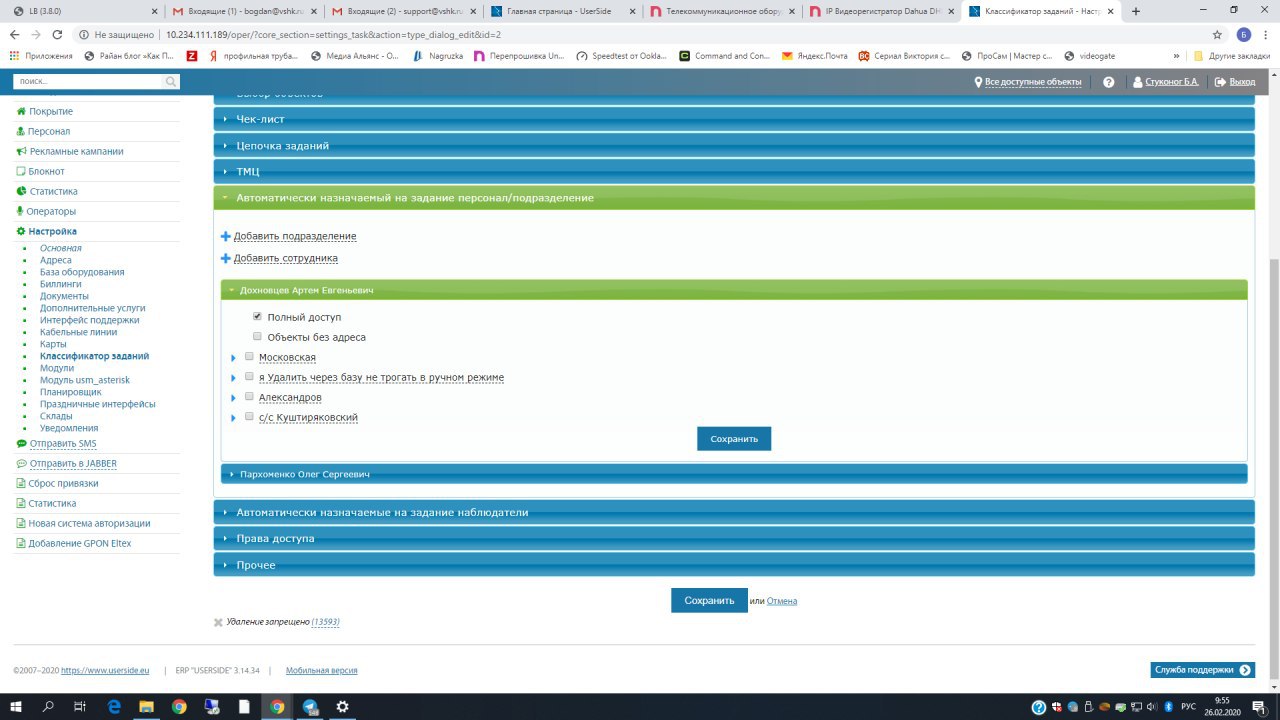This screenshot has height=720, width=1280.
Task: Expand the ТМЦ section
Action: [734, 171]
